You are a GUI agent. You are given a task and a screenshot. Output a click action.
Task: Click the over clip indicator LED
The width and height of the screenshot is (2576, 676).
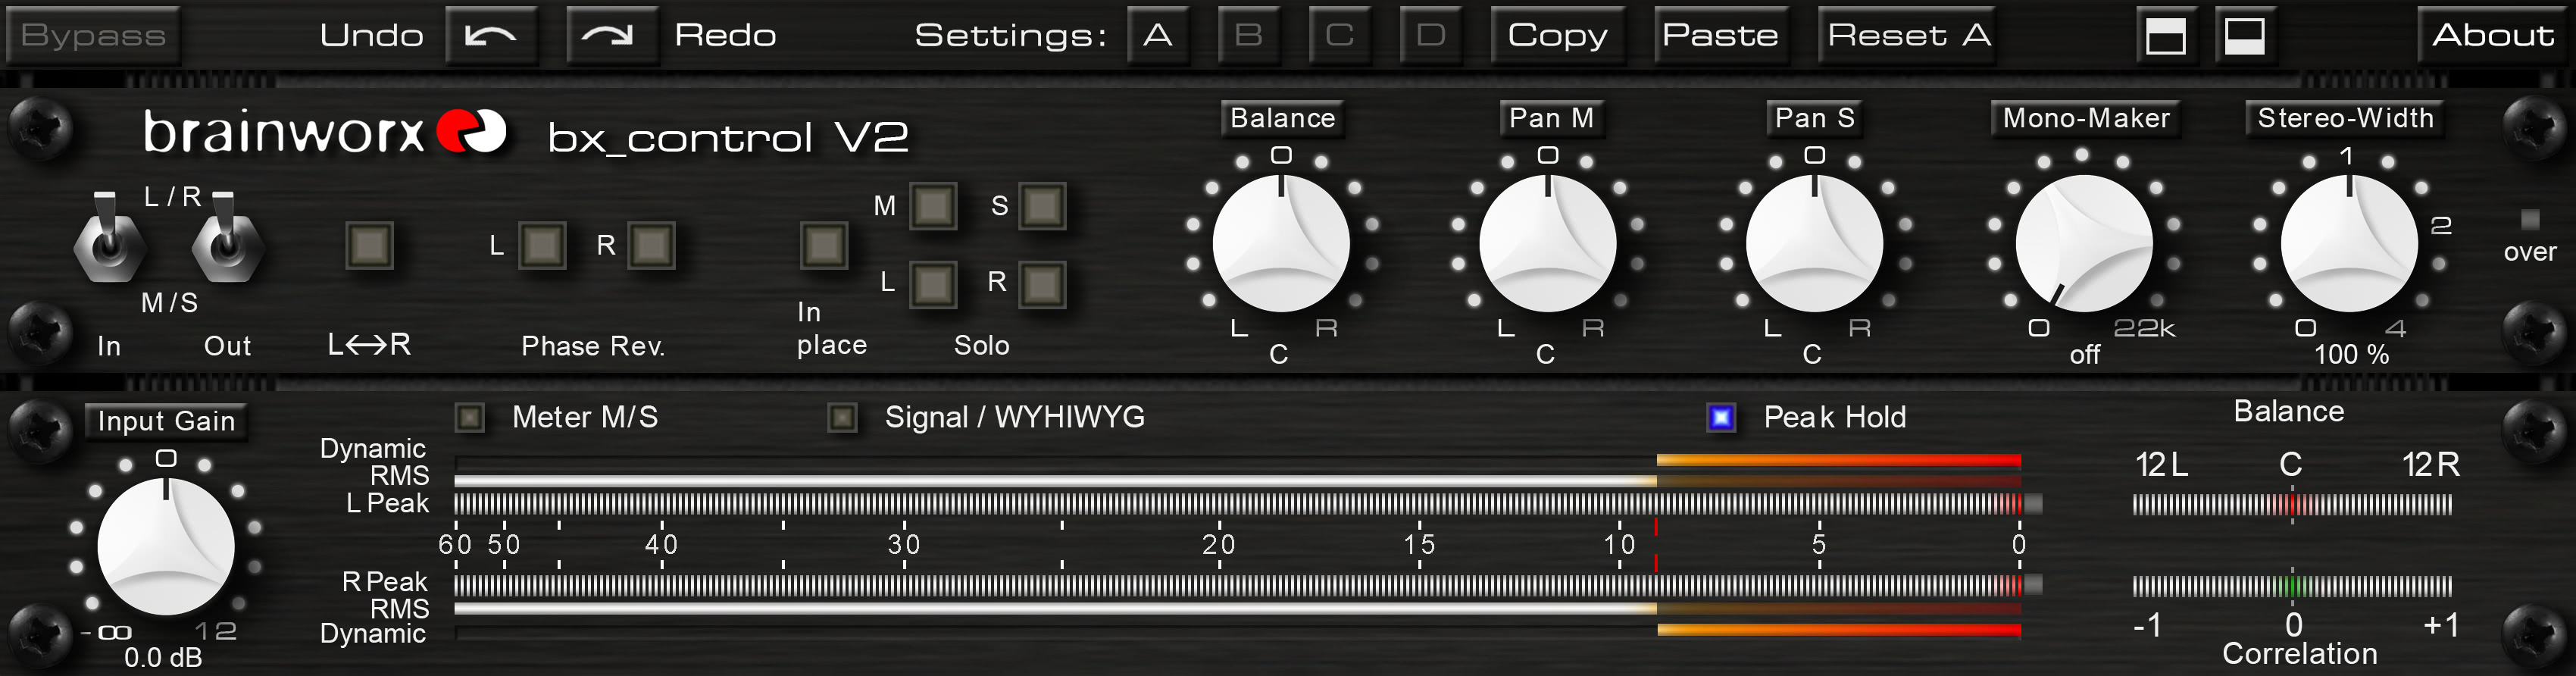click(2530, 218)
